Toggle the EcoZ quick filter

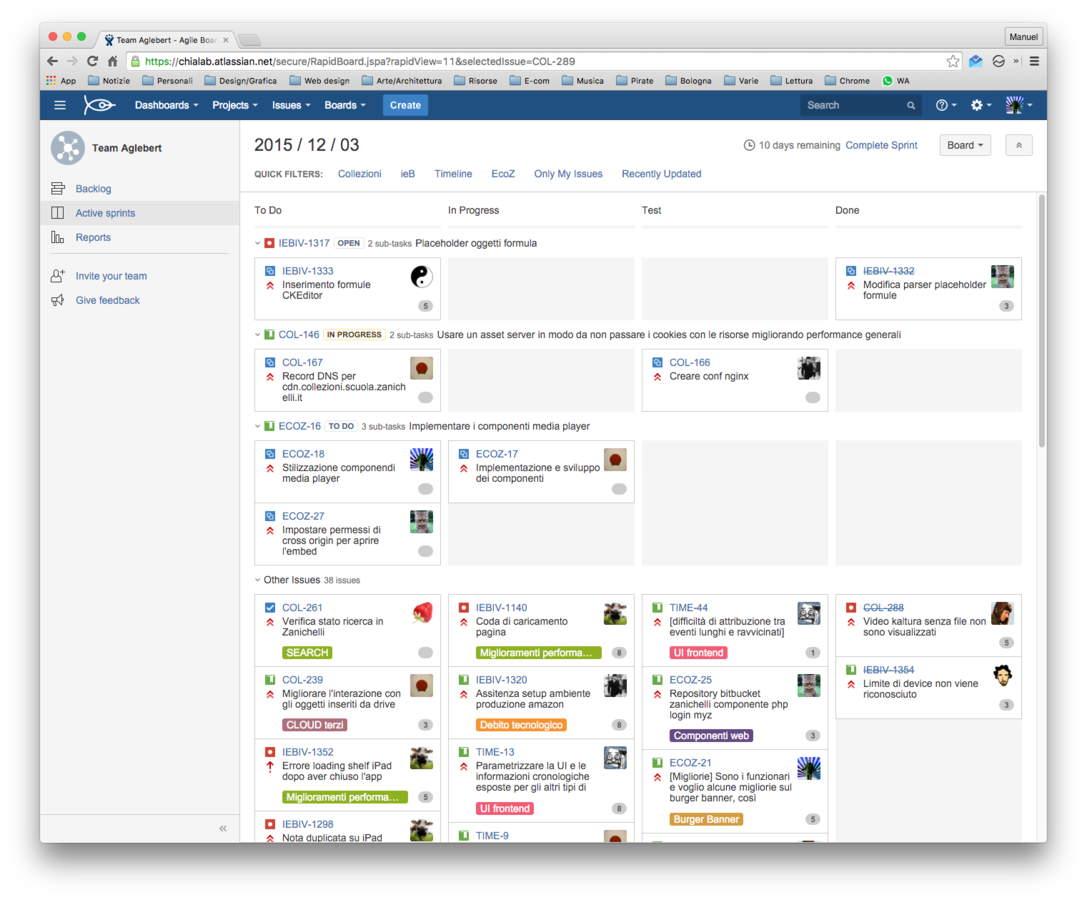click(503, 173)
